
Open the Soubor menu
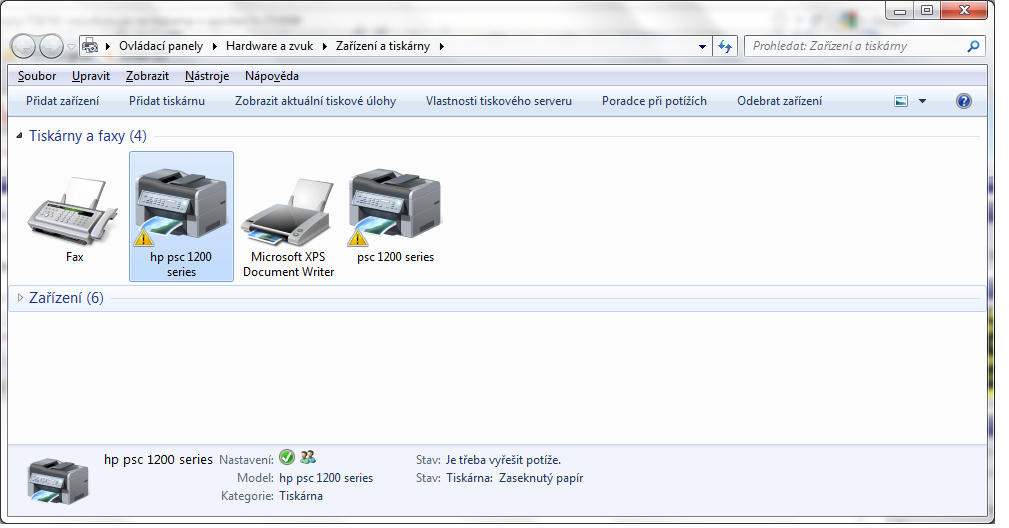(x=37, y=76)
